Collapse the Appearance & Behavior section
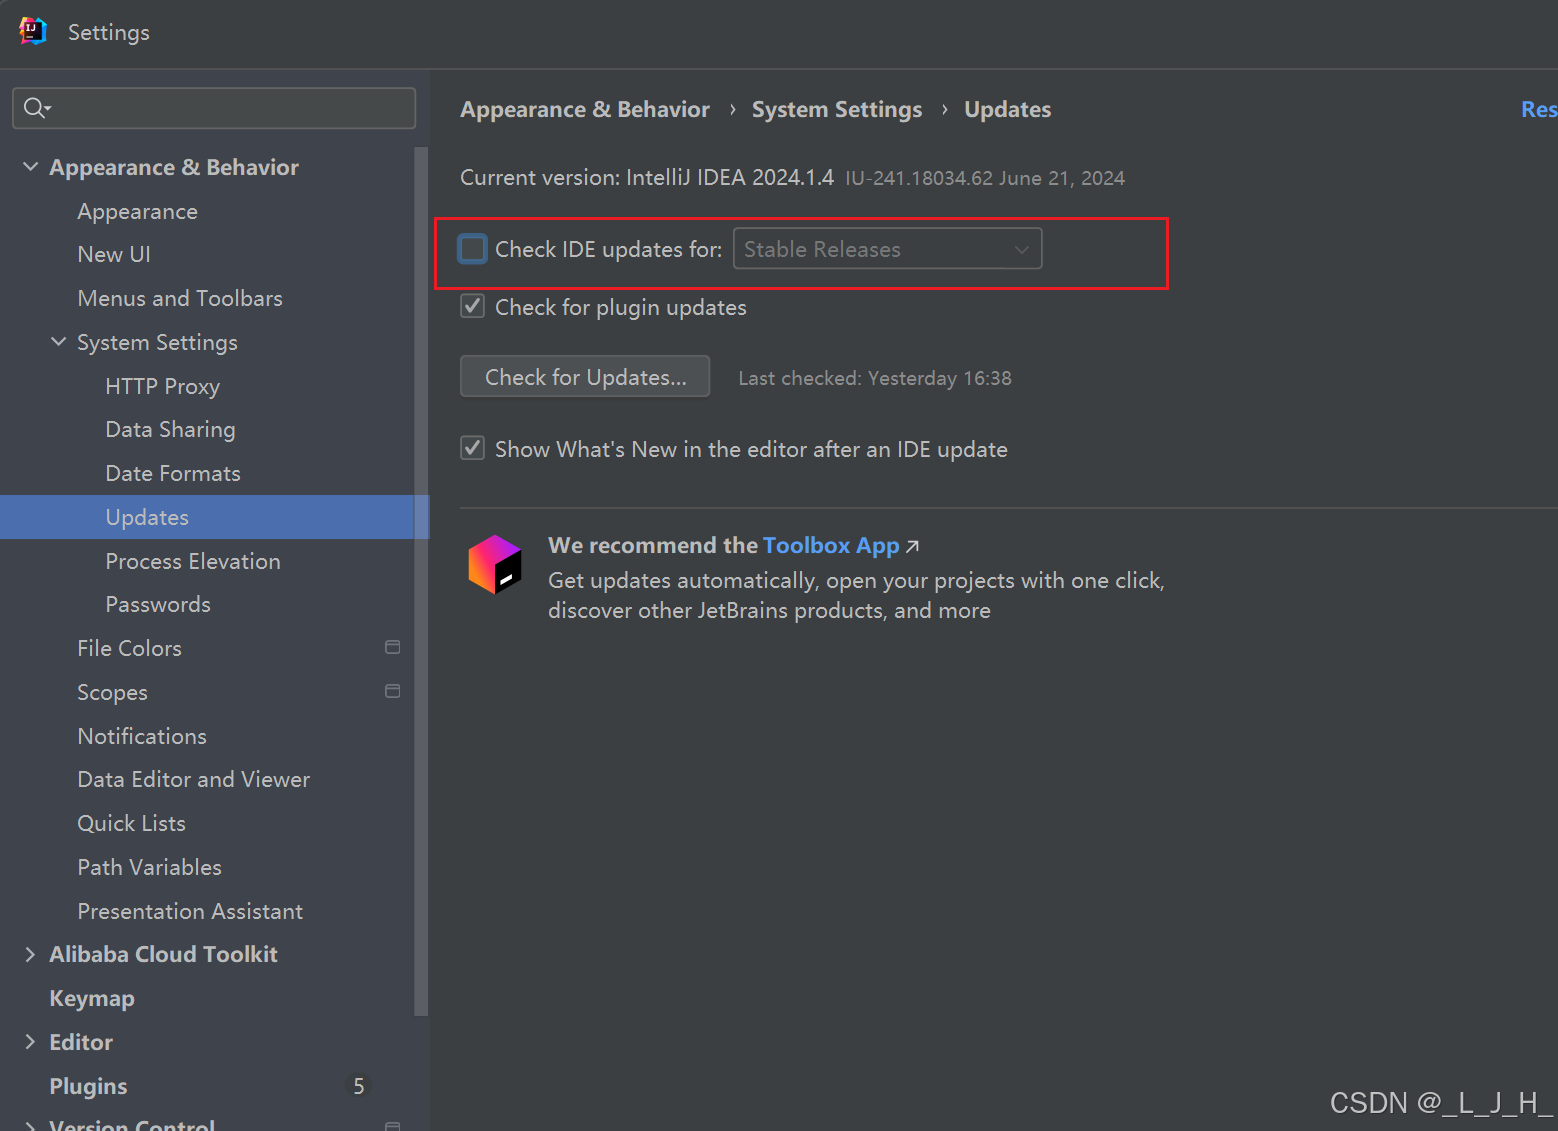The height and width of the screenshot is (1131, 1558). pyautogui.click(x=31, y=167)
